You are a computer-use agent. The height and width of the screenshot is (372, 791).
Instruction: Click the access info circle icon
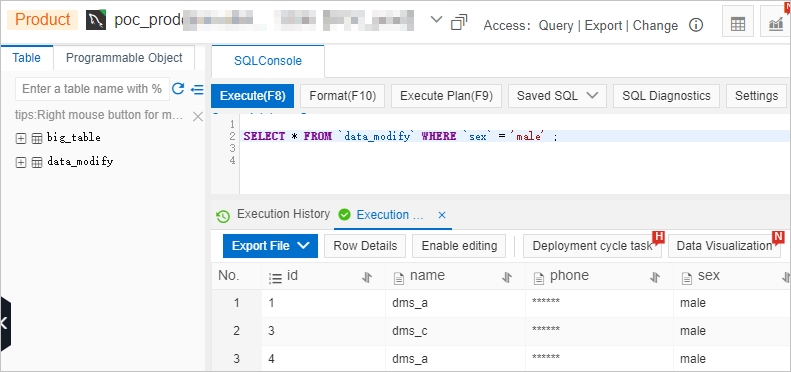click(696, 25)
